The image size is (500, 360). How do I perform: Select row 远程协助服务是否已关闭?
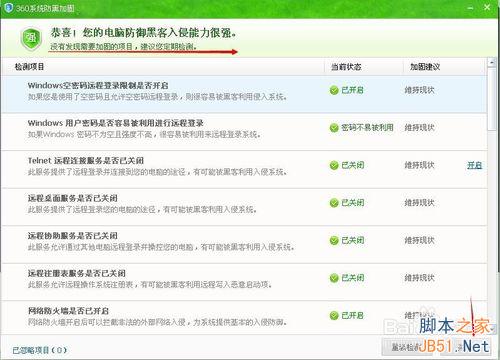pos(244,244)
